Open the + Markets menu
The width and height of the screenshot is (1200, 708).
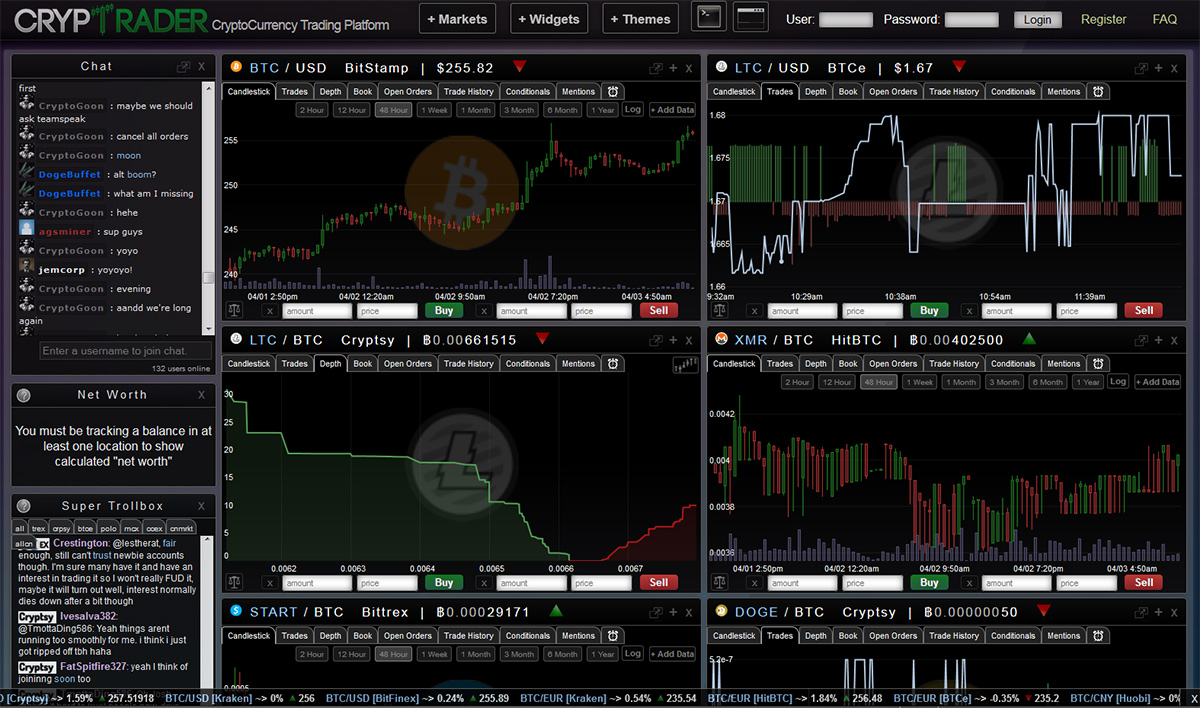point(457,18)
